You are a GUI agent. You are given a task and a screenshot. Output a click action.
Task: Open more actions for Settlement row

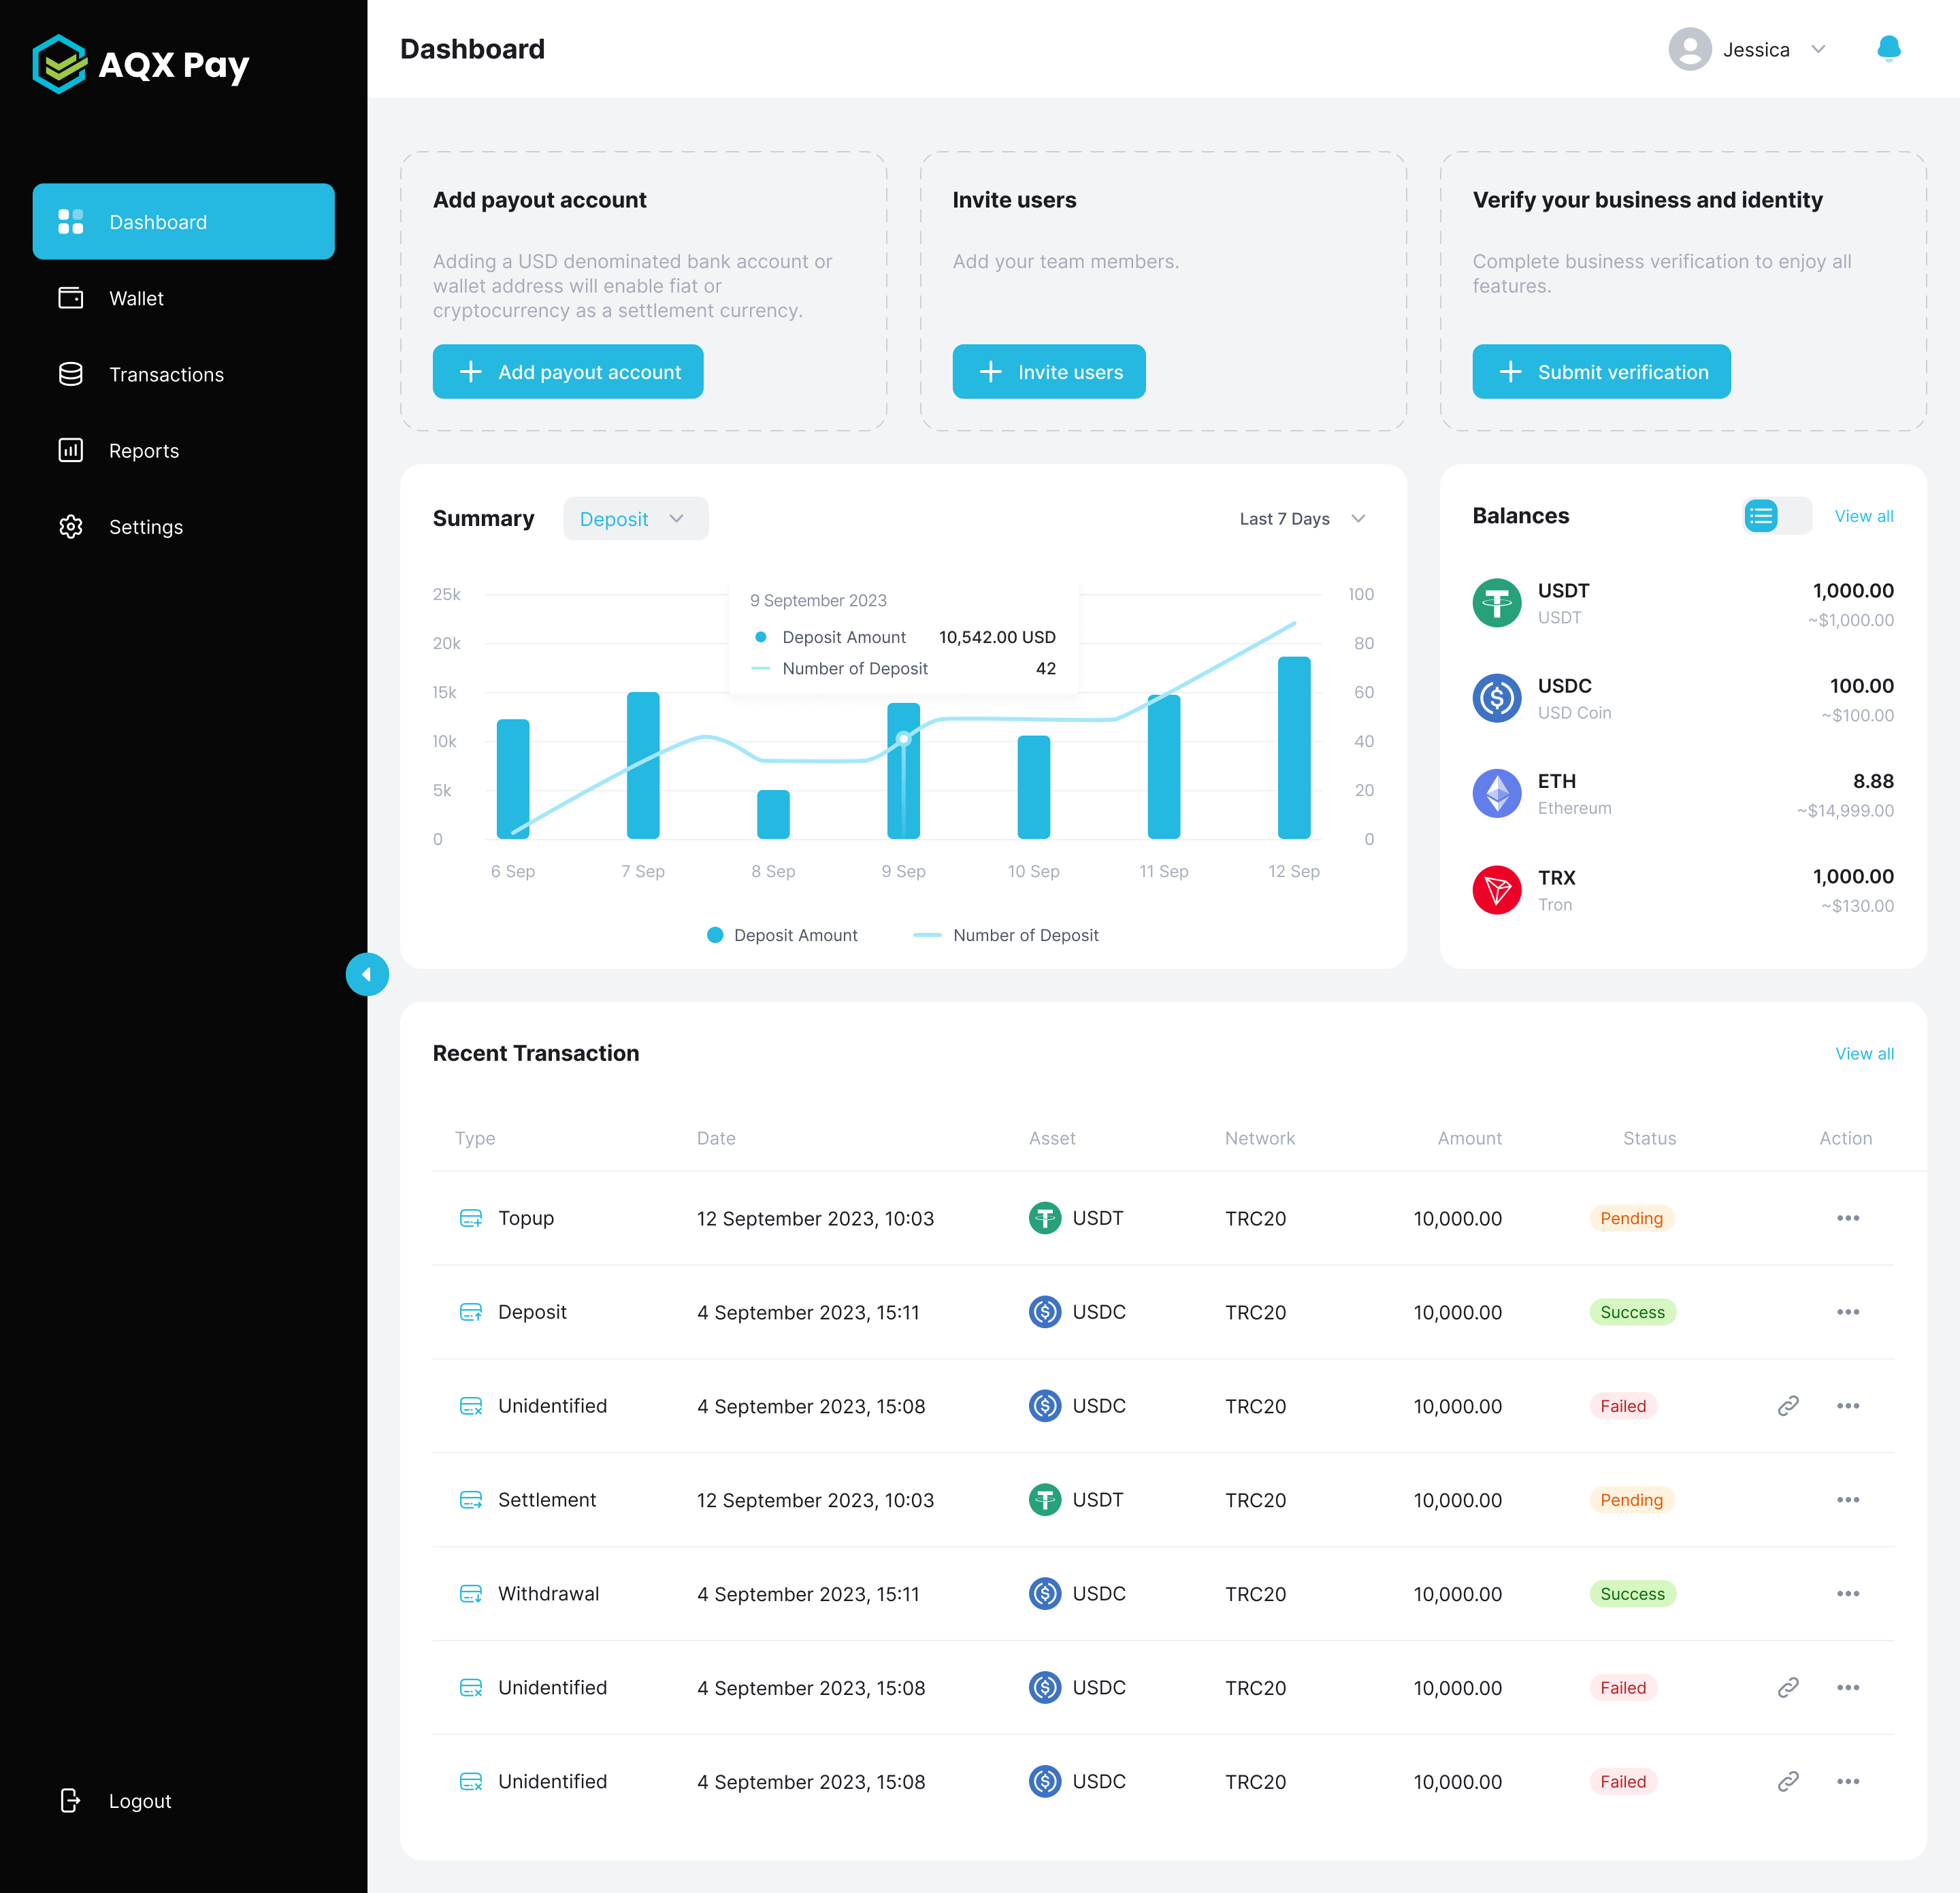(1848, 1500)
